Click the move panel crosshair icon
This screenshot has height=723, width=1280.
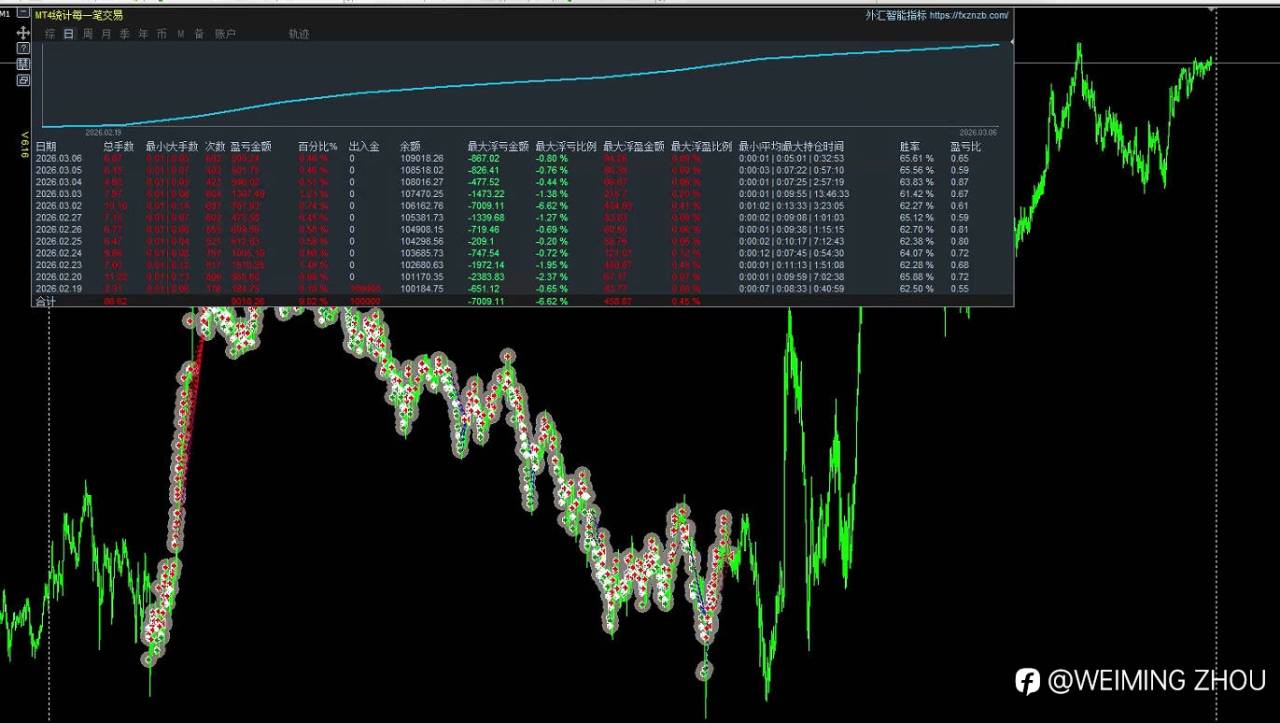click(23, 33)
